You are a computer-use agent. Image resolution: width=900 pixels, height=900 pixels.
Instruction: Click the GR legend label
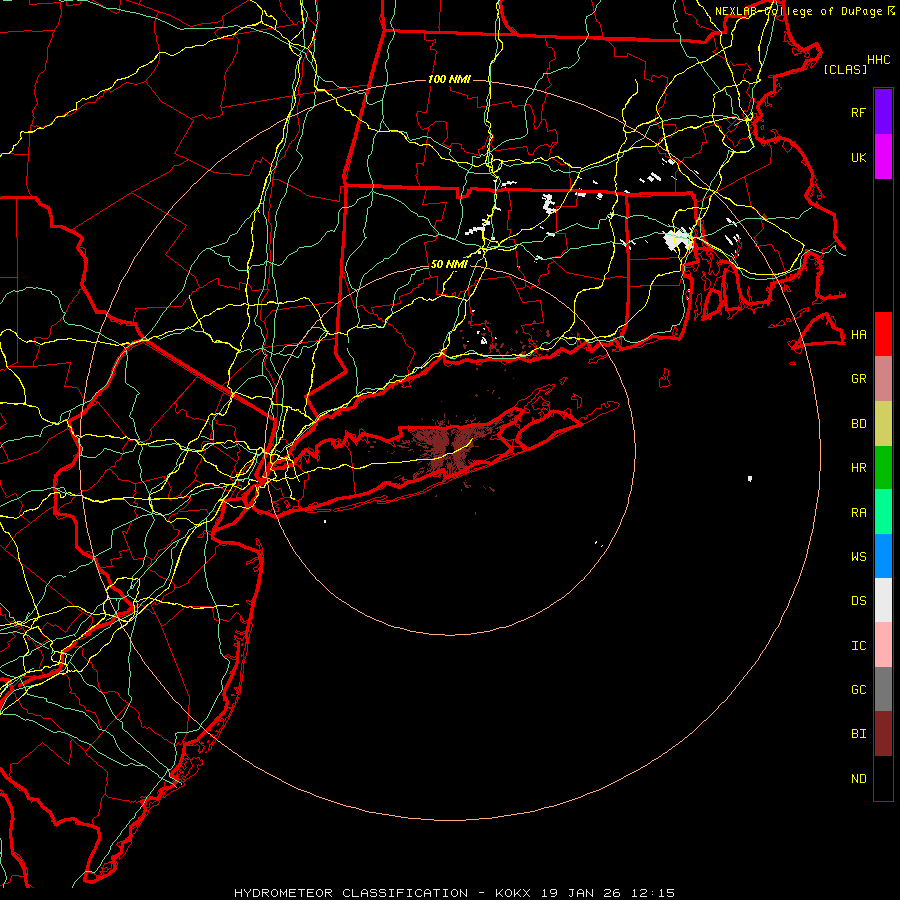coord(858,379)
